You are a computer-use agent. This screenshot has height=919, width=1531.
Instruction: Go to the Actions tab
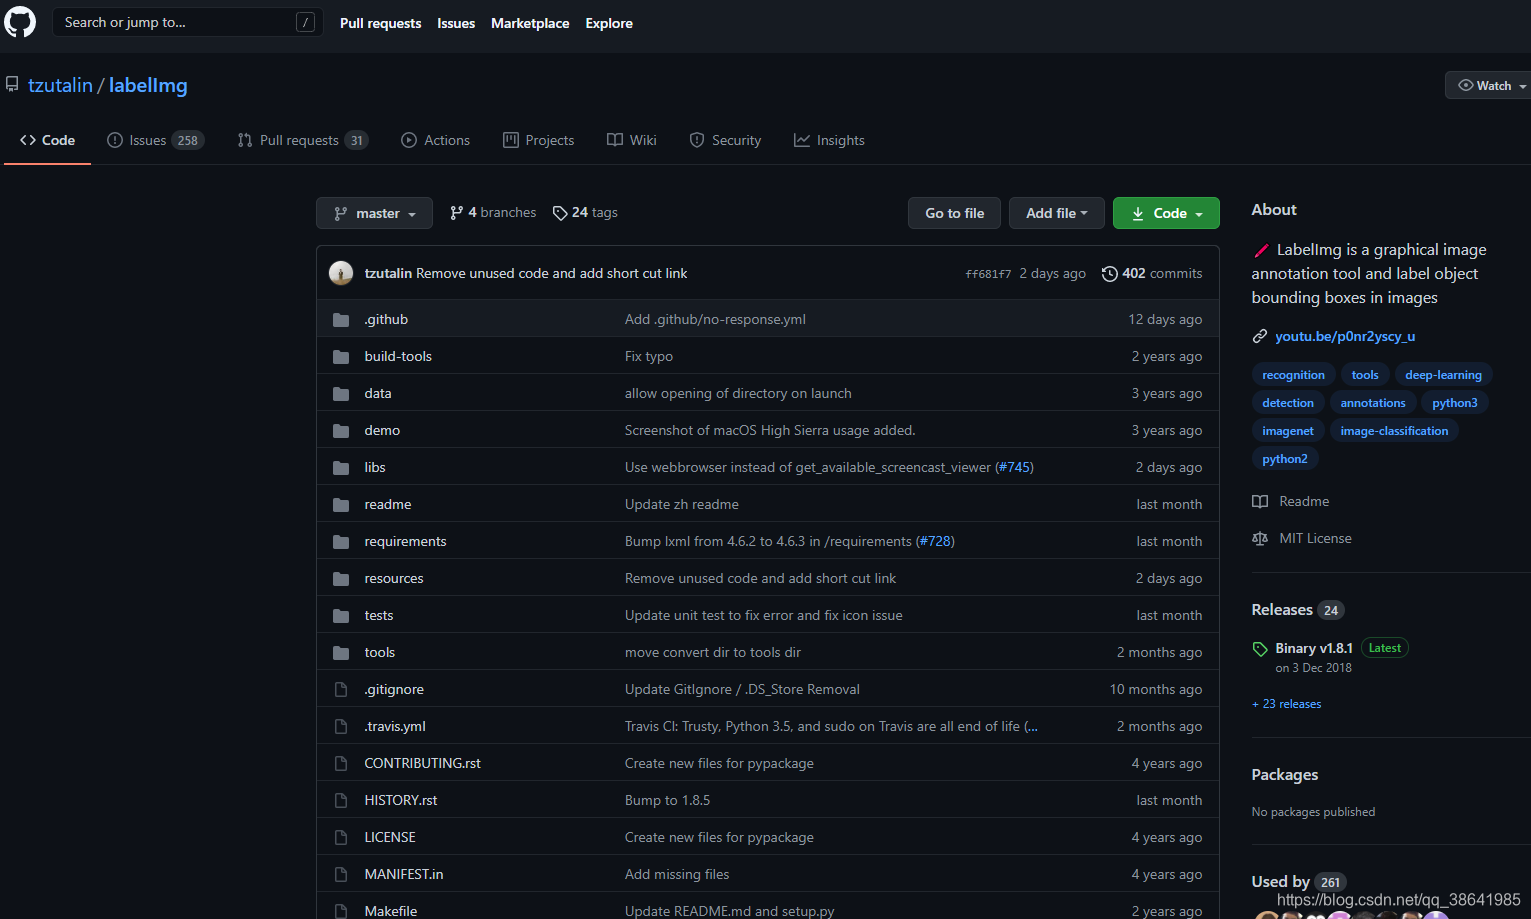(x=435, y=140)
